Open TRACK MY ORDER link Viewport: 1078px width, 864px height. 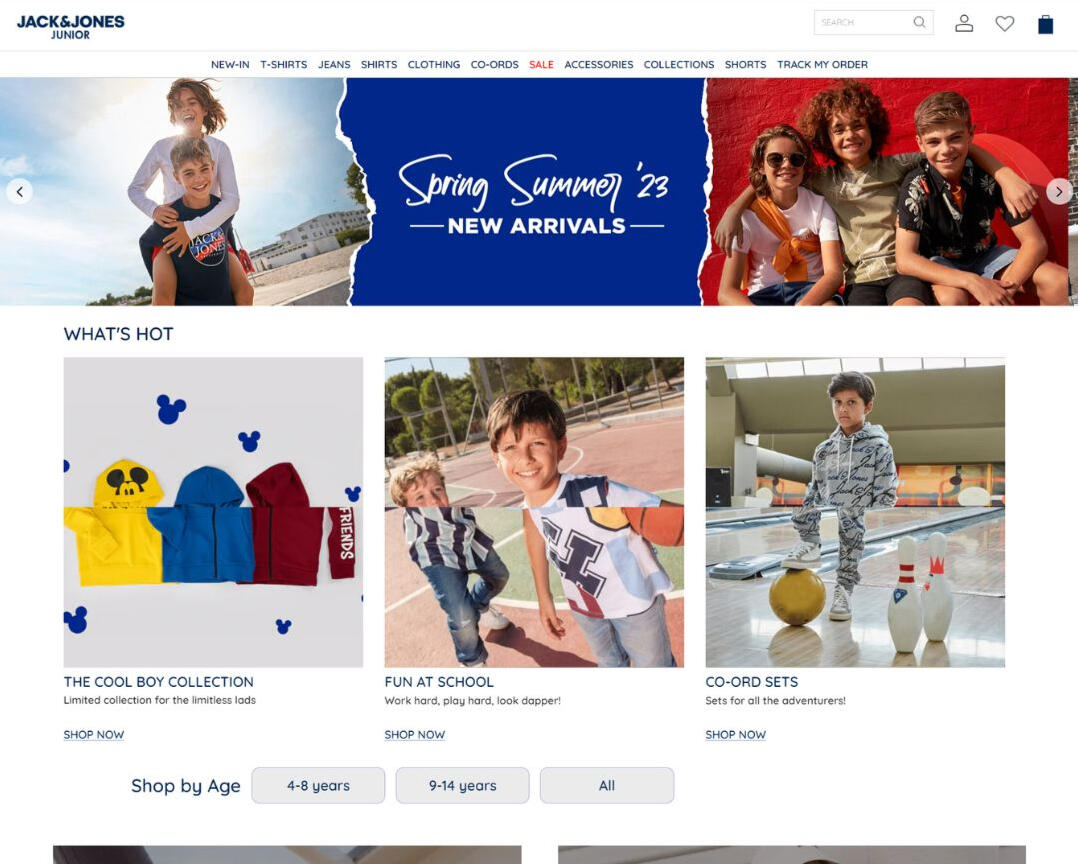tap(822, 65)
